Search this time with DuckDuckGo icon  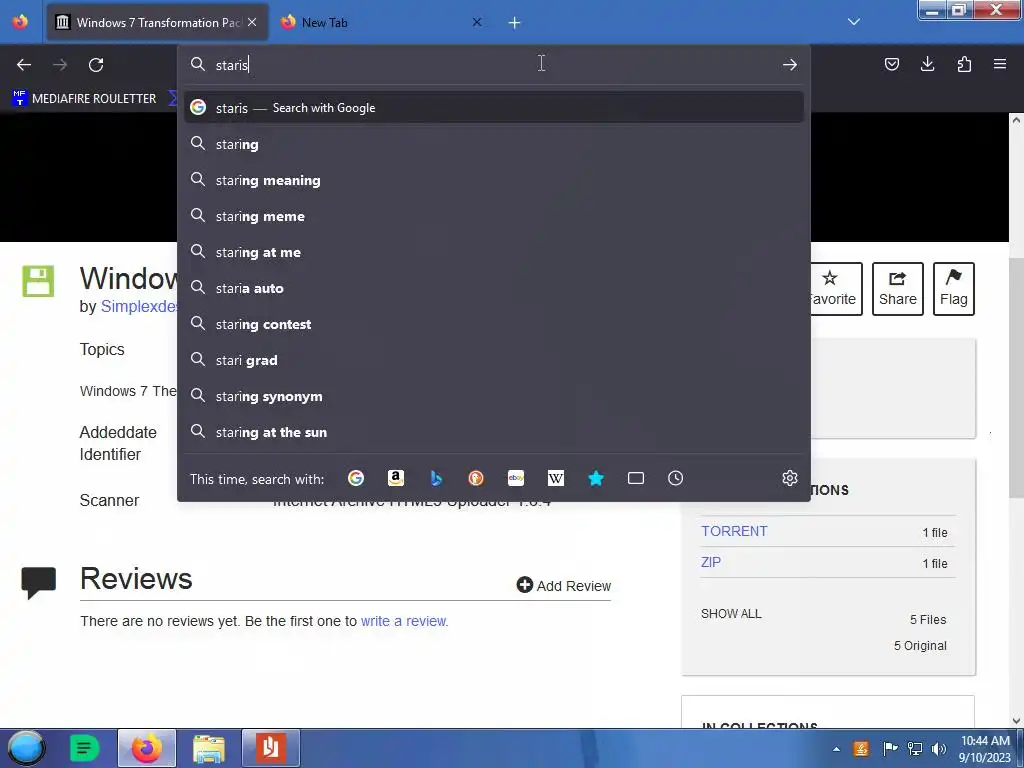tap(476, 478)
